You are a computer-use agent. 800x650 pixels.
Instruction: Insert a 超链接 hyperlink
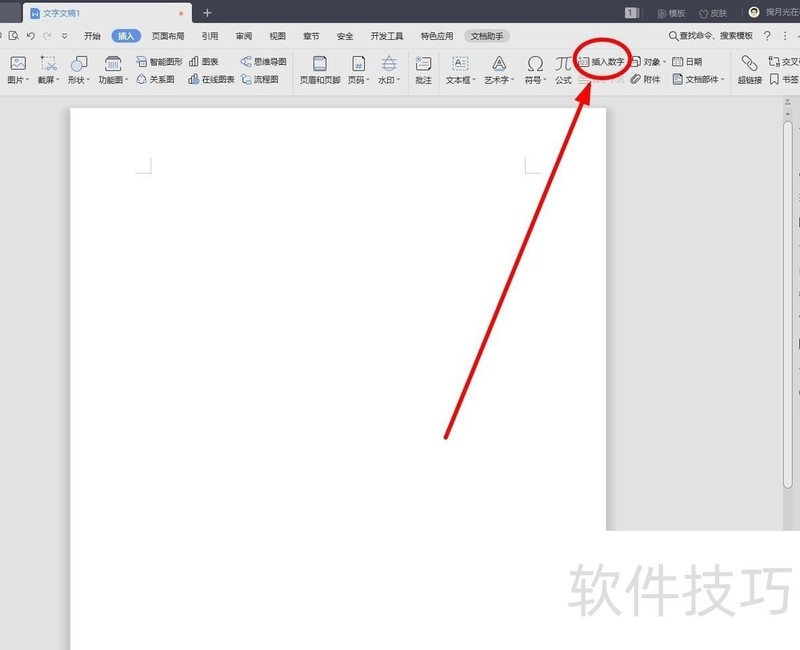pyautogui.click(x=749, y=69)
